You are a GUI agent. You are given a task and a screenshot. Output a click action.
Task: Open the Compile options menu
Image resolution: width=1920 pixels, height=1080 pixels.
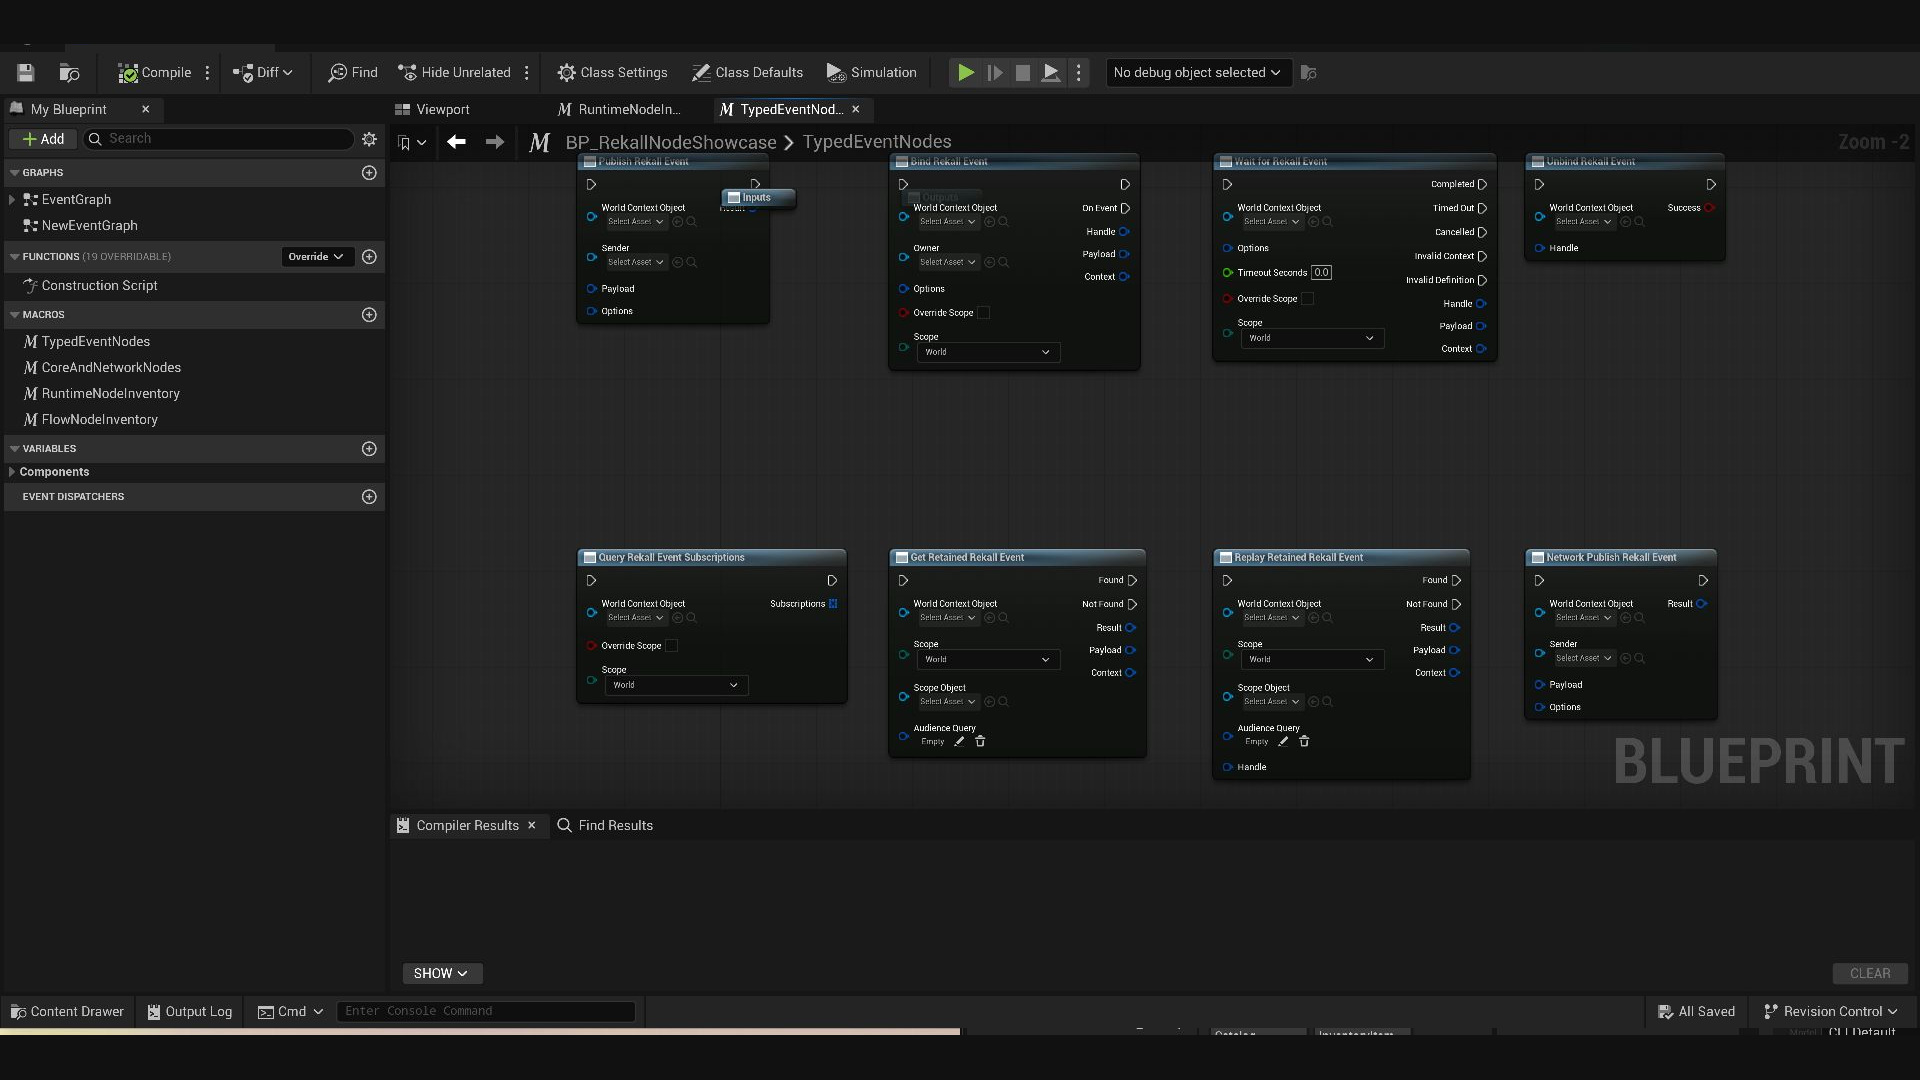pyautogui.click(x=208, y=72)
